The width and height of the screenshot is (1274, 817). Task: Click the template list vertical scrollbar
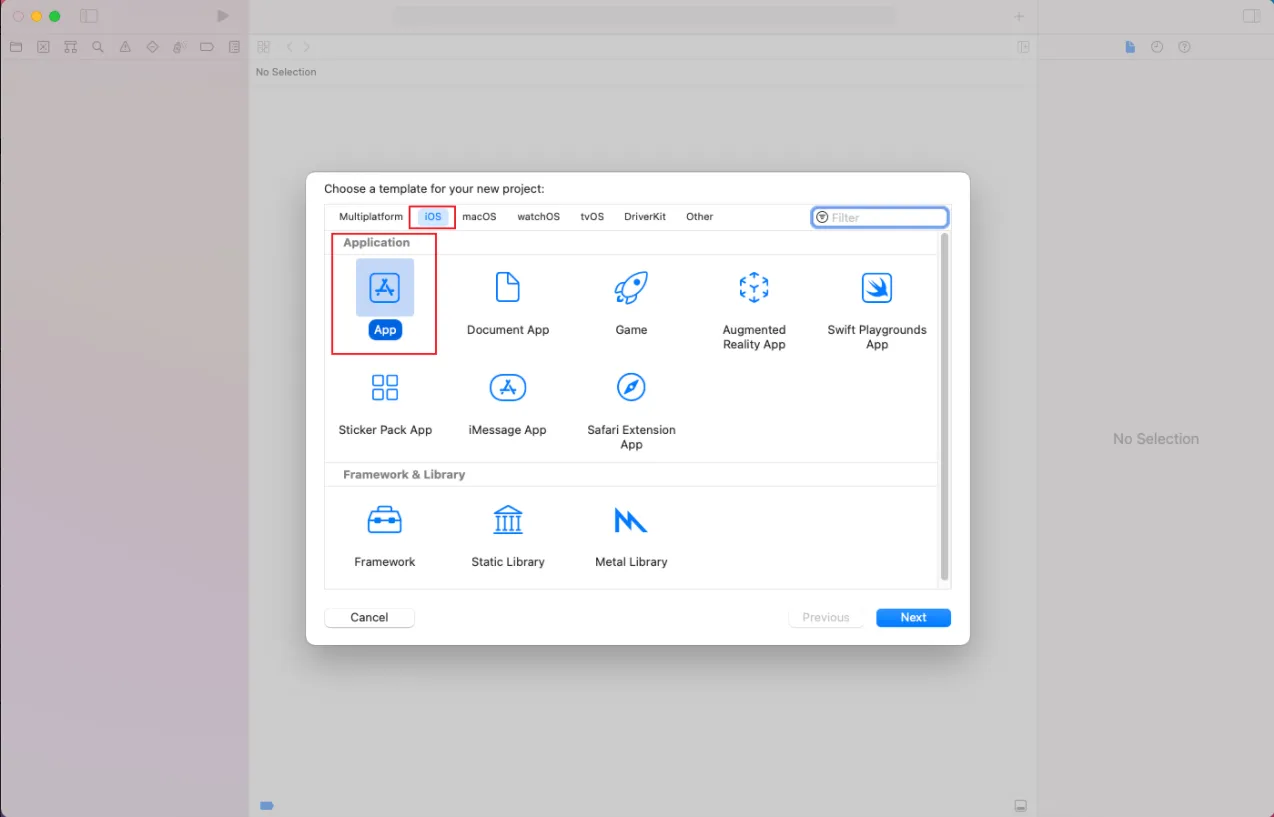pyautogui.click(x=944, y=406)
